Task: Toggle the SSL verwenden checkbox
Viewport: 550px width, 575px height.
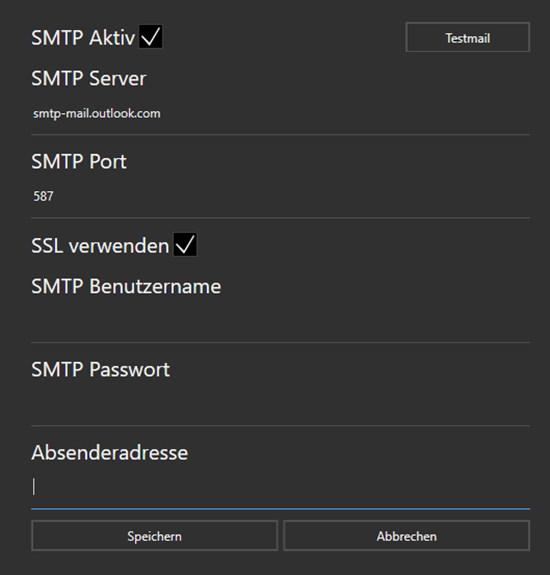Action: pyautogui.click(x=185, y=244)
